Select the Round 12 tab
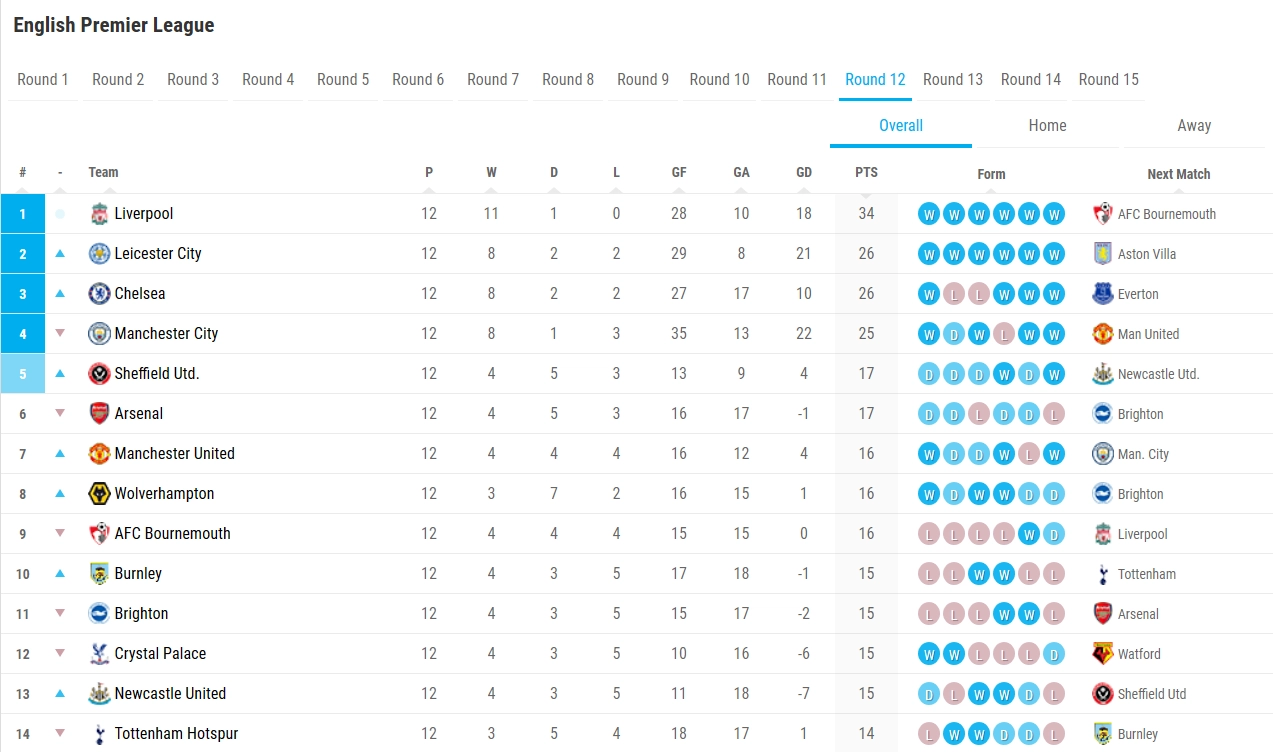Screen dimensions: 1273x752 875,80
